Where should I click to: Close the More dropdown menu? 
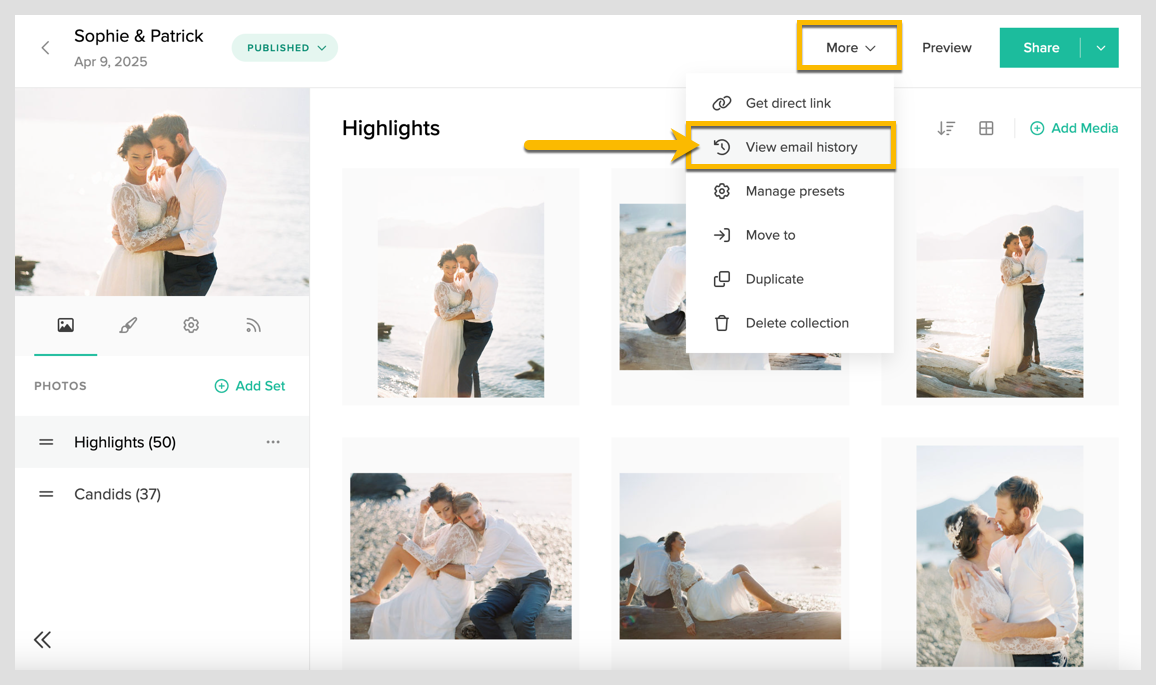pyautogui.click(x=850, y=48)
